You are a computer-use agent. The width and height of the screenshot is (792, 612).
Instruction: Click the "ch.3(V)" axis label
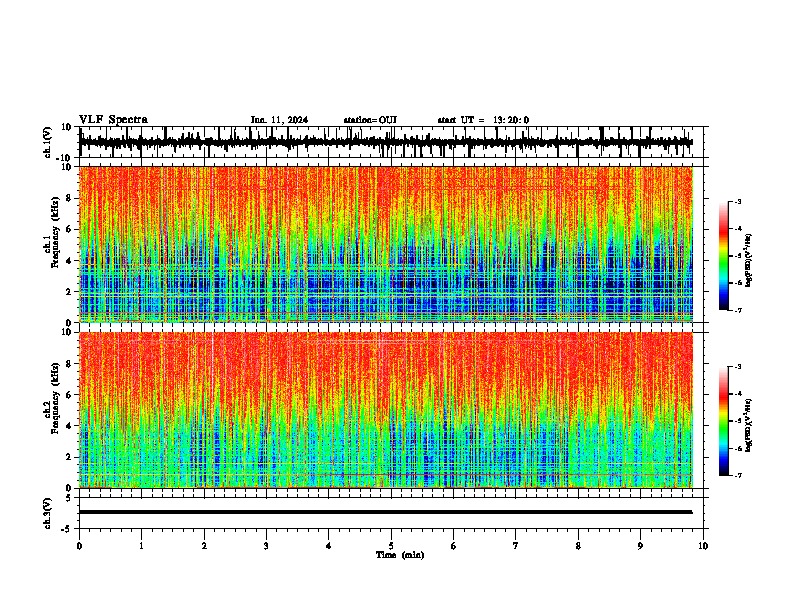click(x=48, y=513)
